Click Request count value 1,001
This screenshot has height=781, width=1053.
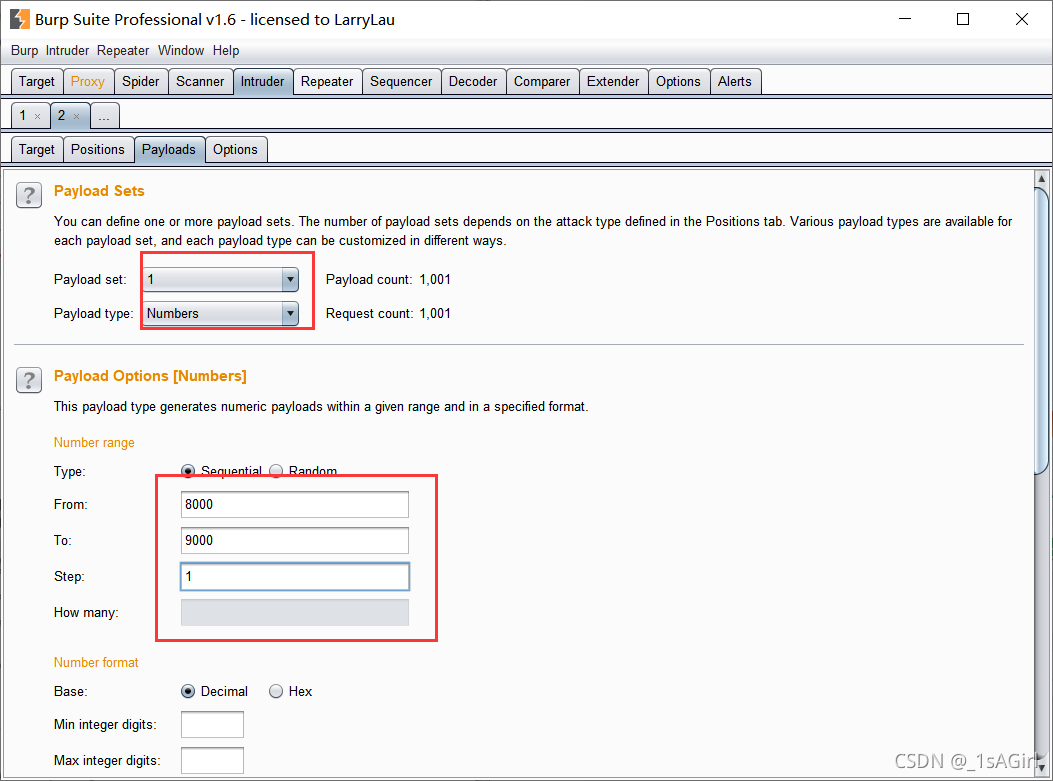pyautogui.click(x=435, y=314)
